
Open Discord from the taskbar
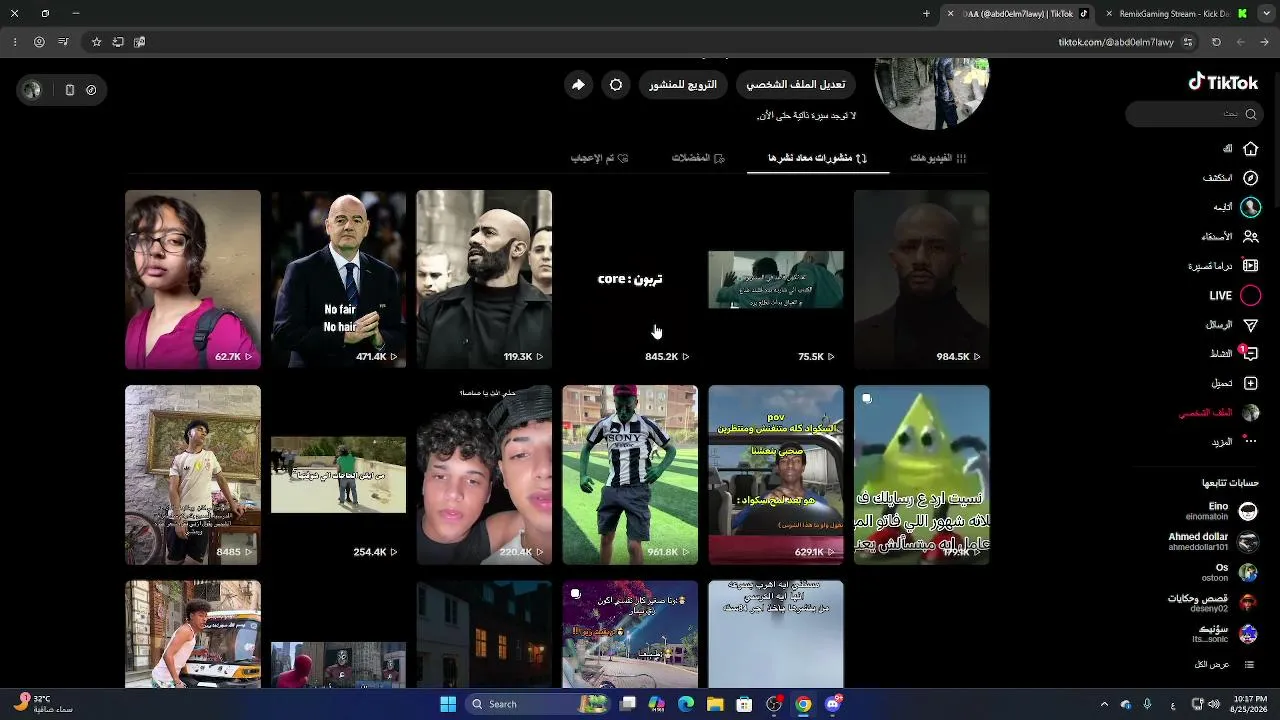pyautogui.click(x=833, y=704)
